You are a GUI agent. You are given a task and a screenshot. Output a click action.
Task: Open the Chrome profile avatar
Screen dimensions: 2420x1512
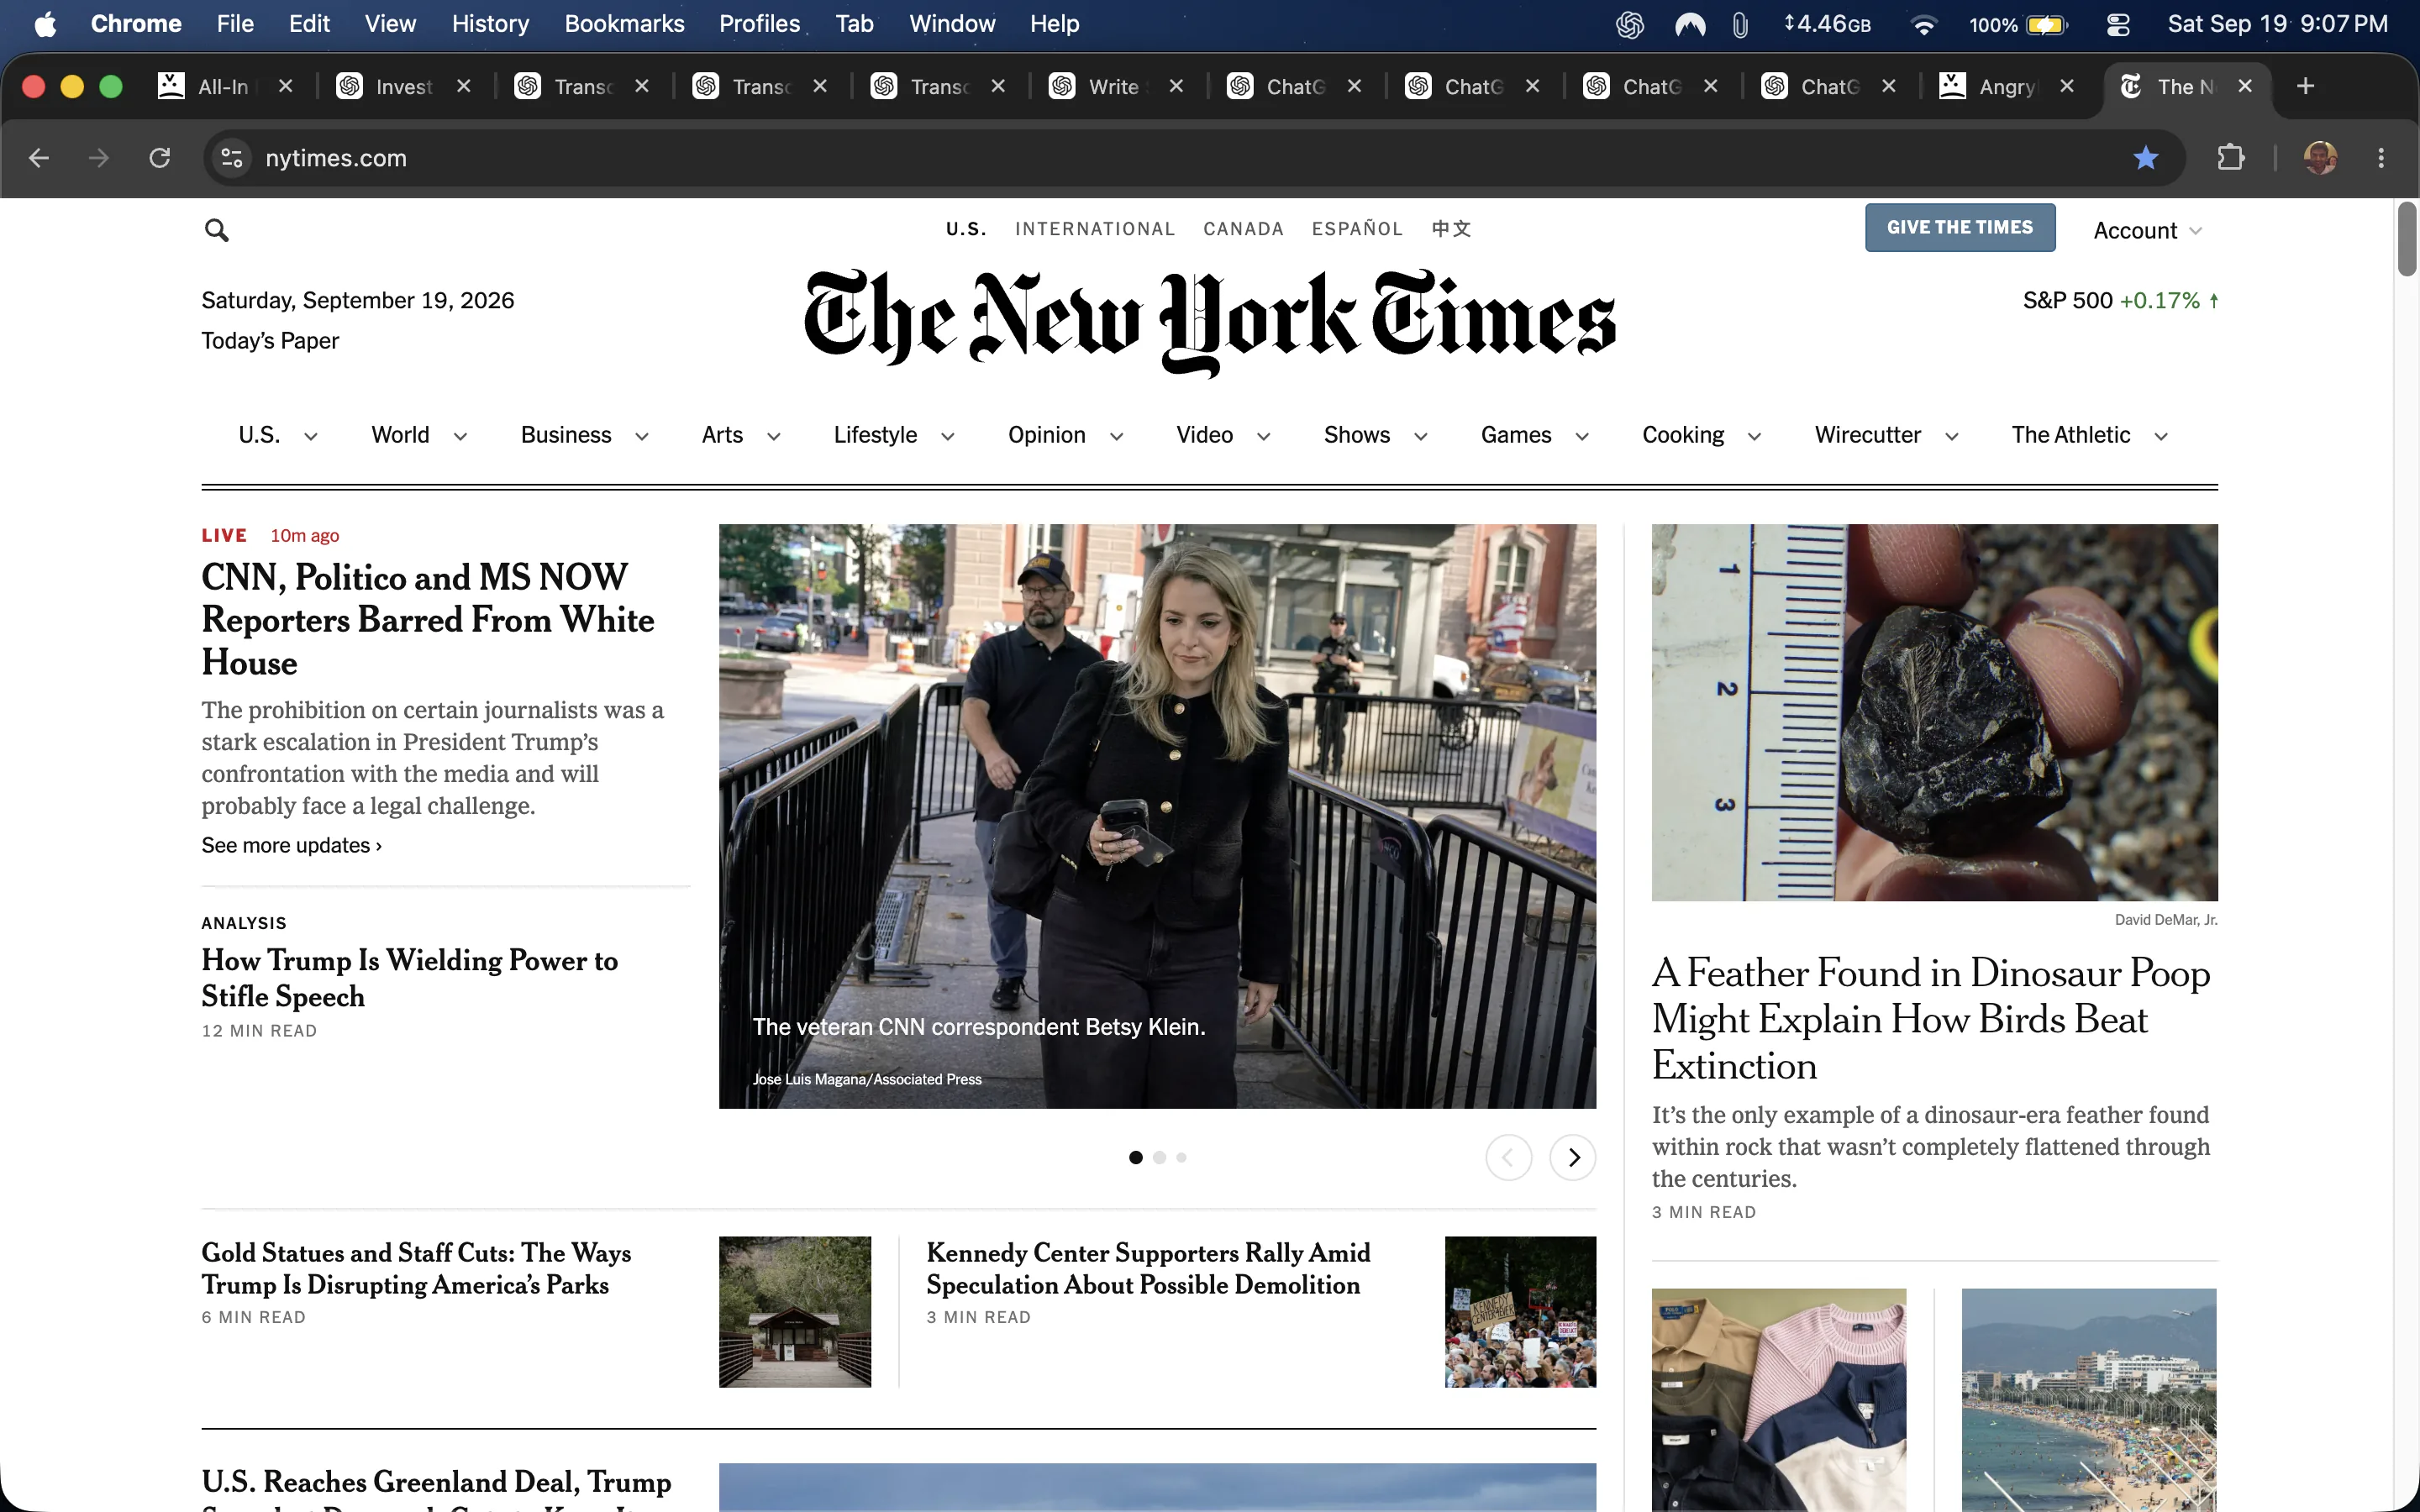(x=2320, y=158)
